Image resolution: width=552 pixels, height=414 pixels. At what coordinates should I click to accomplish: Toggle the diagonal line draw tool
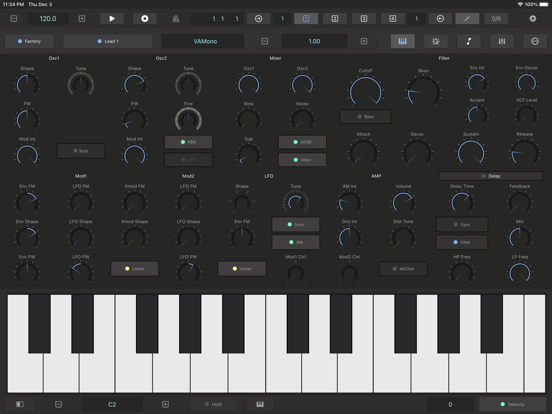[467, 19]
